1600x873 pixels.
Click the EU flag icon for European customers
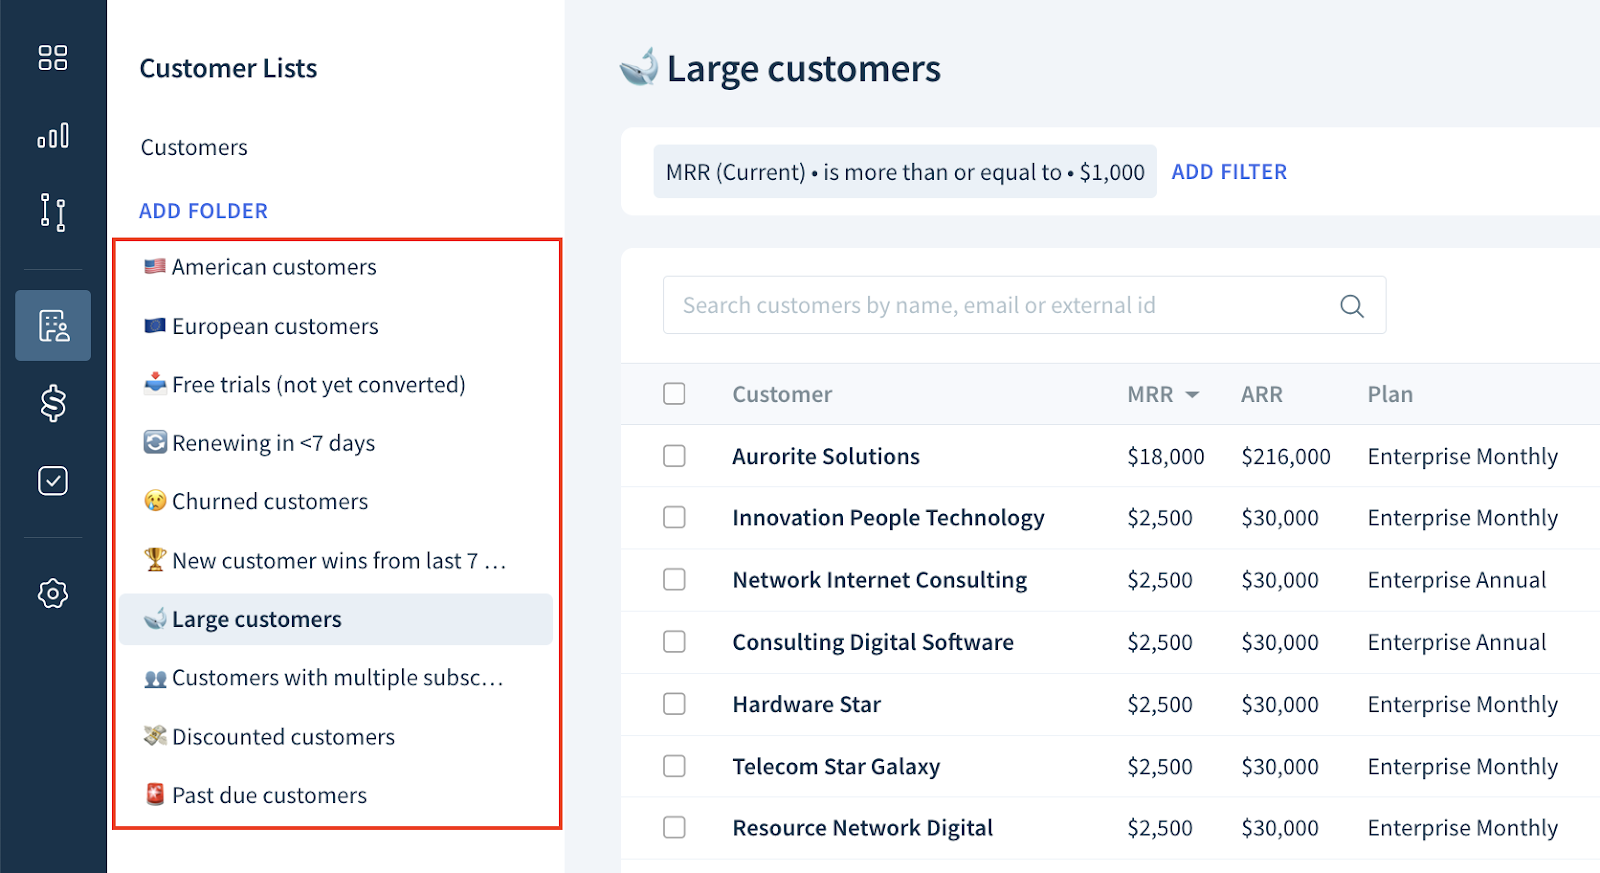click(x=155, y=326)
